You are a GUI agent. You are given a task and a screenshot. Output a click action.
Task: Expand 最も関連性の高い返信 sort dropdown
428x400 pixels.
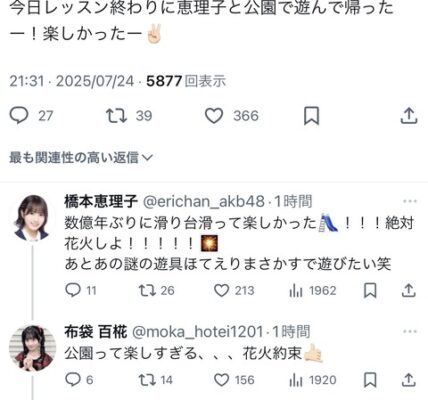[x=81, y=158]
